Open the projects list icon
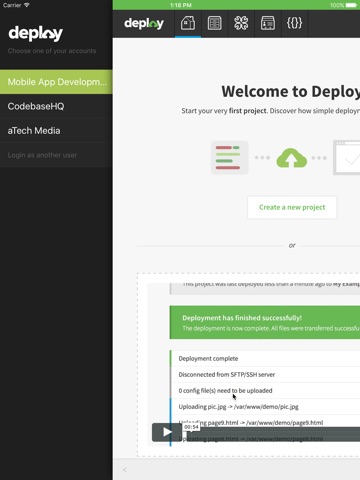The image size is (360, 480). 215,23
